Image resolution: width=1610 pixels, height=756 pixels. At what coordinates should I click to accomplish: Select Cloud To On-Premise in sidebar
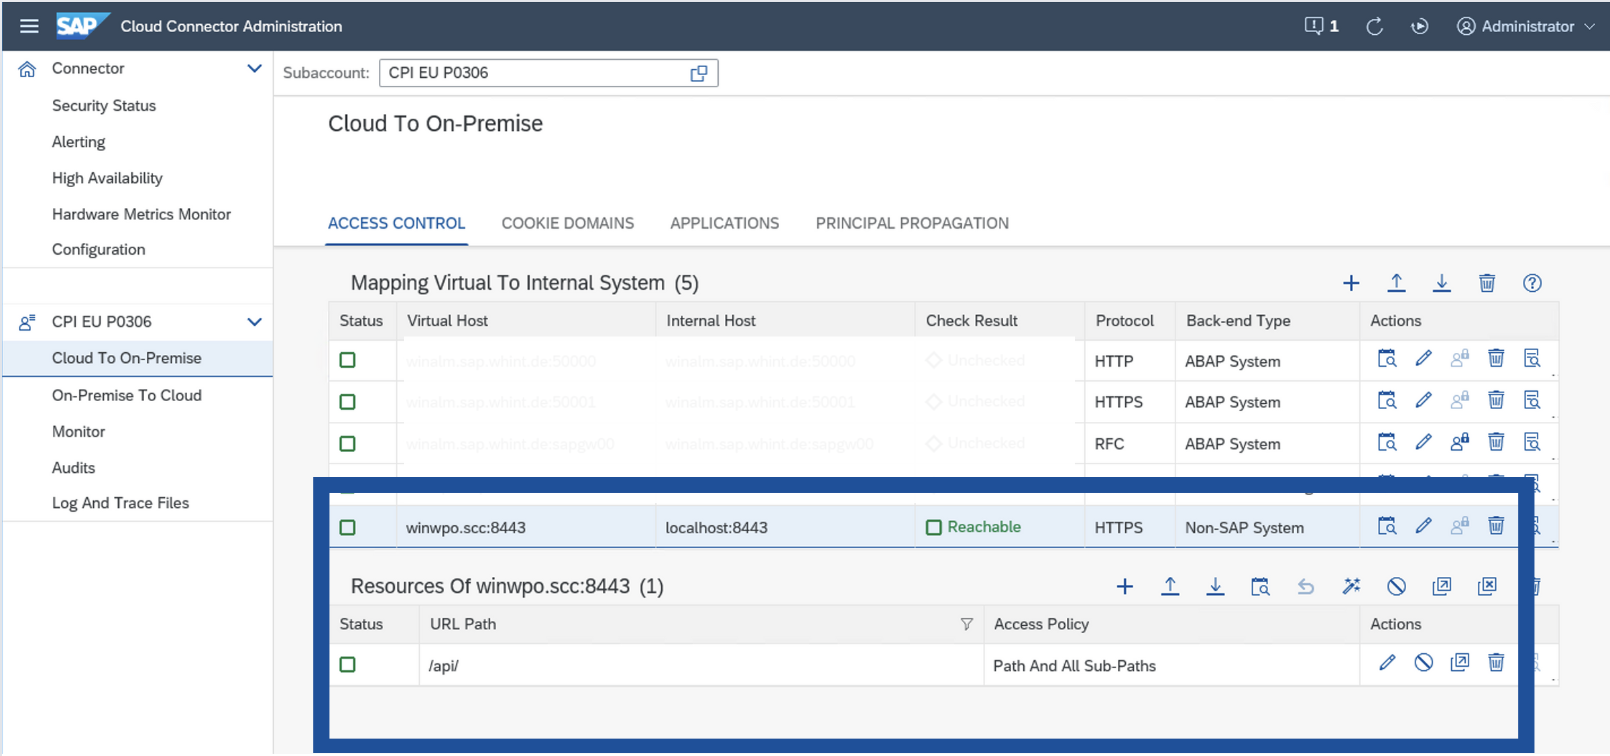pyautogui.click(x=138, y=358)
